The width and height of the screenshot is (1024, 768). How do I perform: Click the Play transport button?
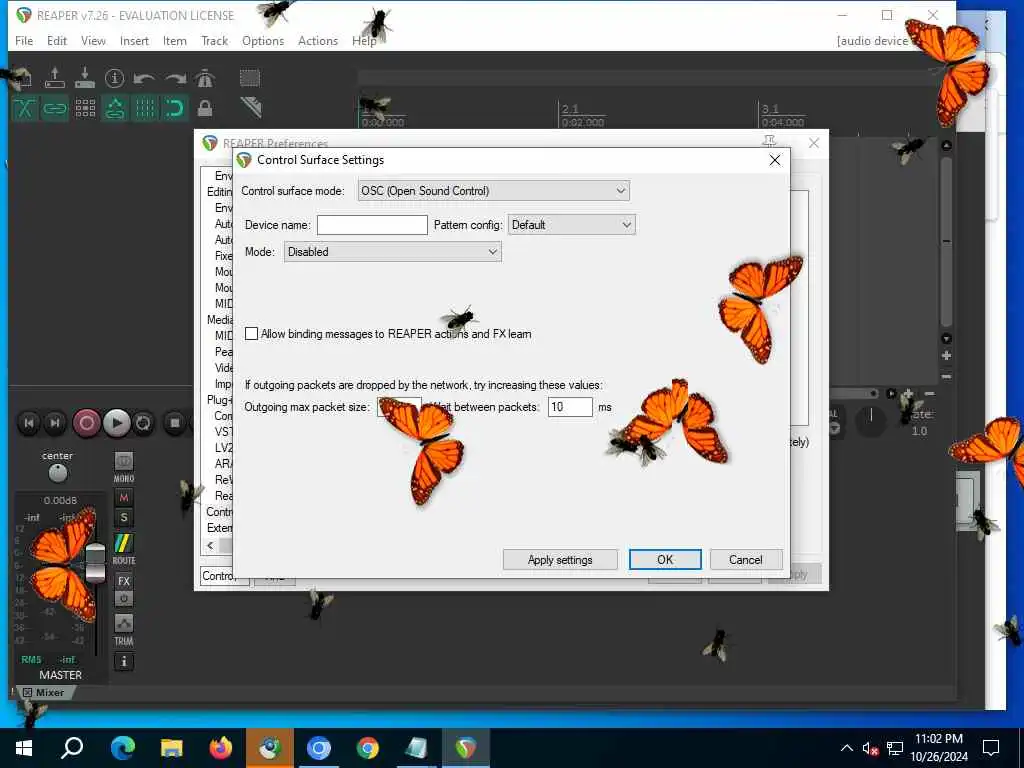tap(117, 423)
